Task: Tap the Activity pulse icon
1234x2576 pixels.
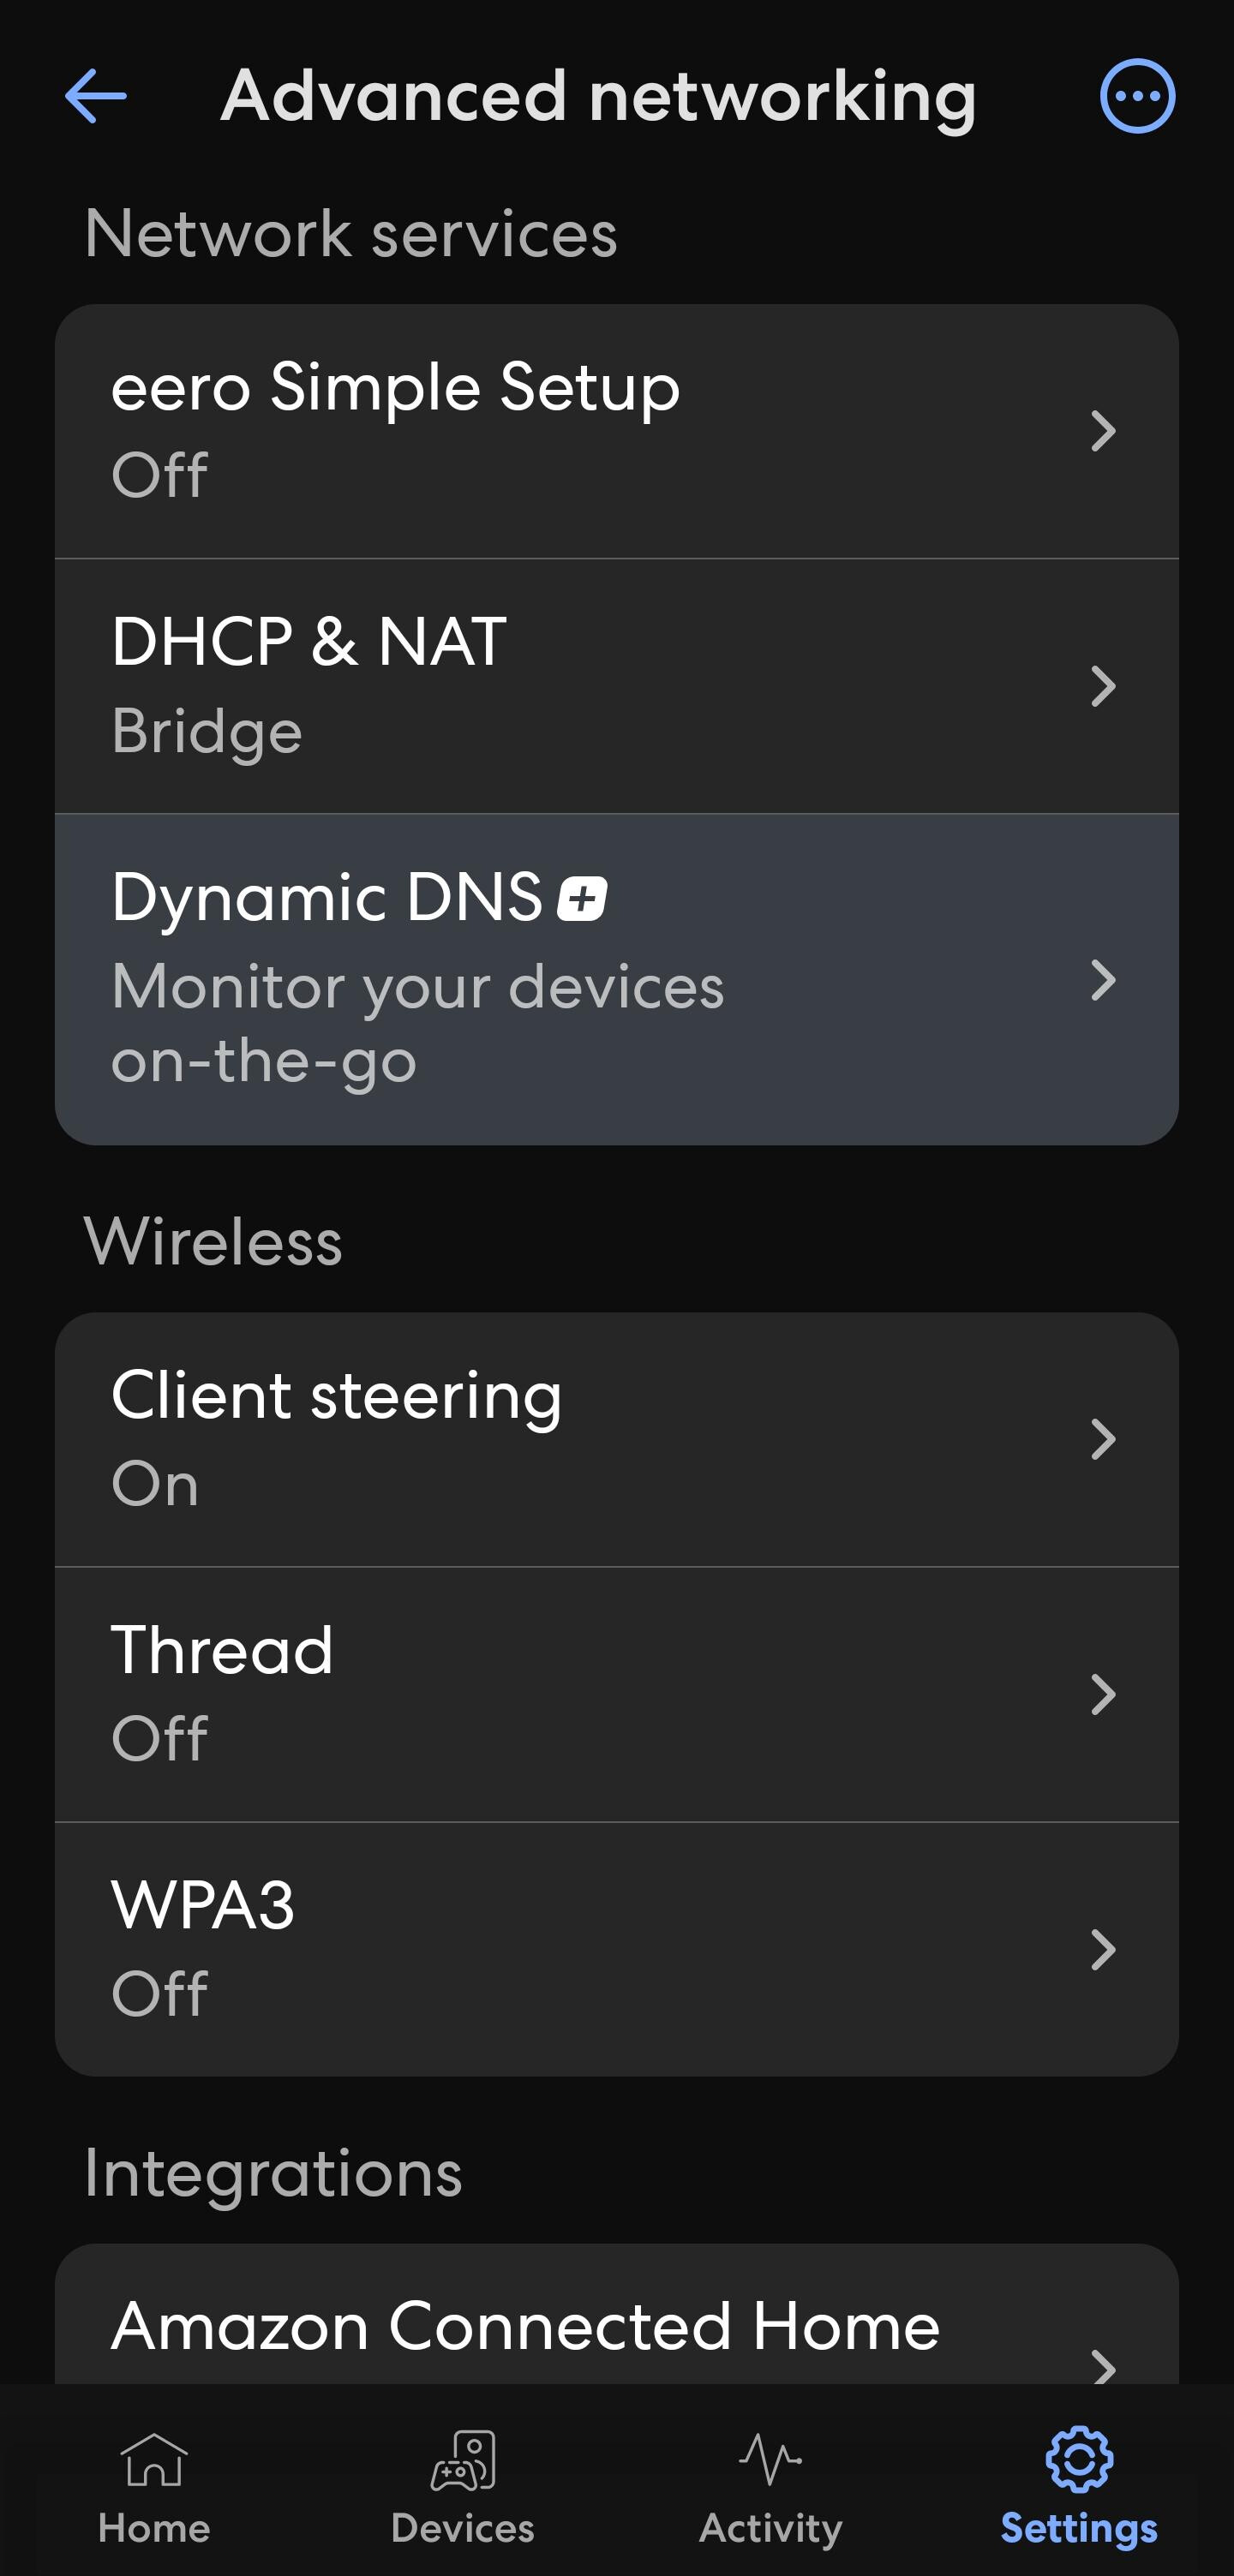Action: click(770, 2459)
